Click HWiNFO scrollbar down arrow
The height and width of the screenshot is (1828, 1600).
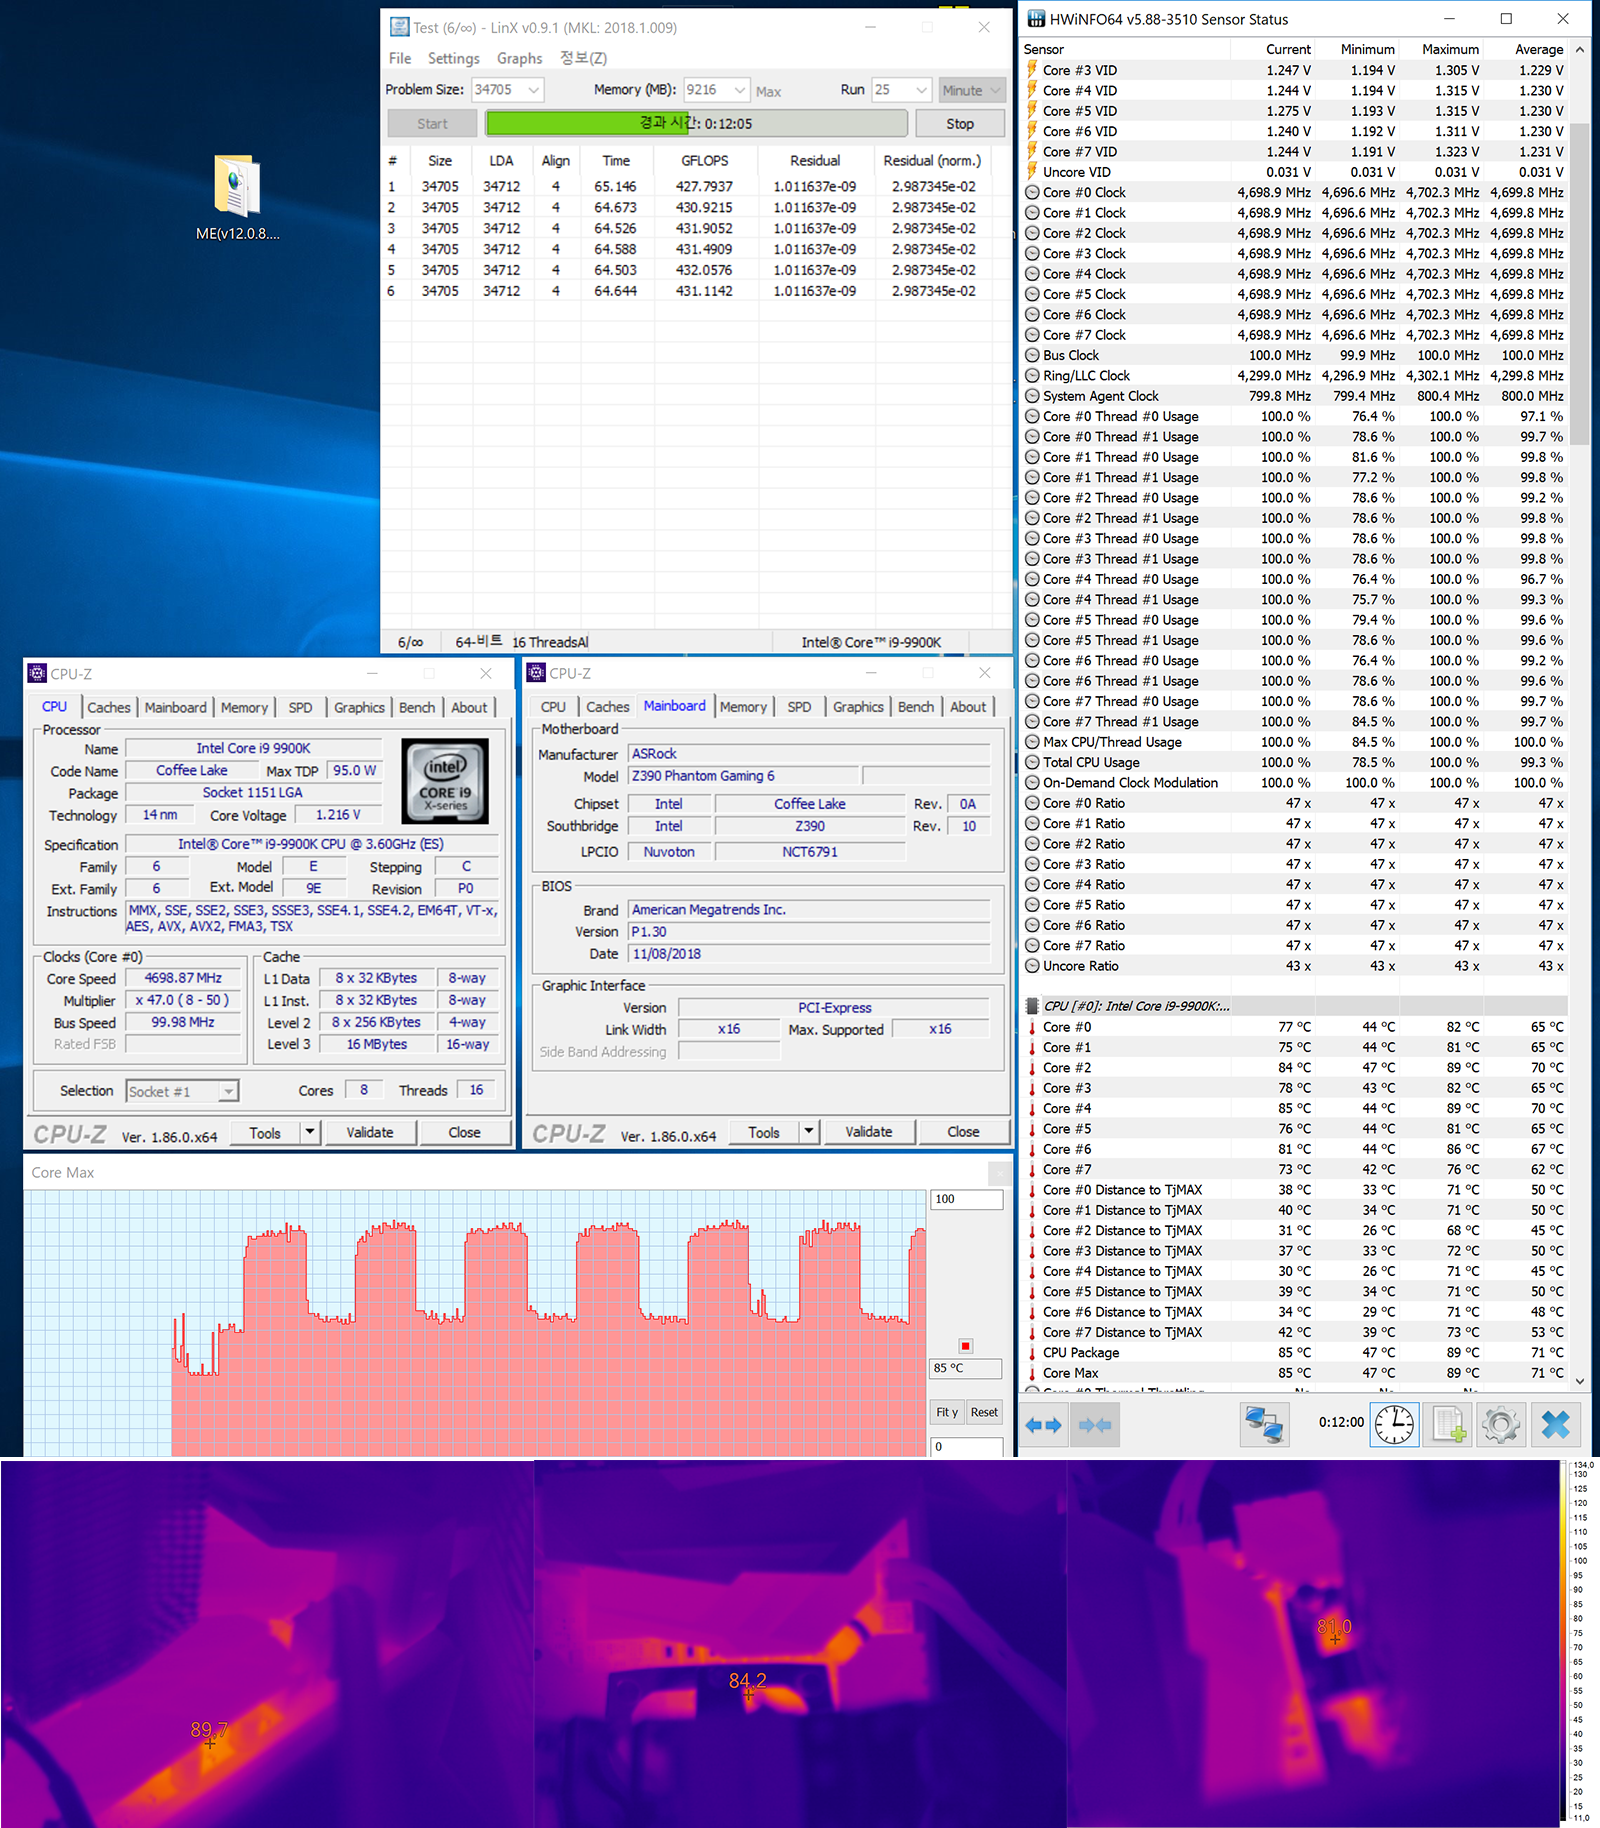[1580, 1381]
